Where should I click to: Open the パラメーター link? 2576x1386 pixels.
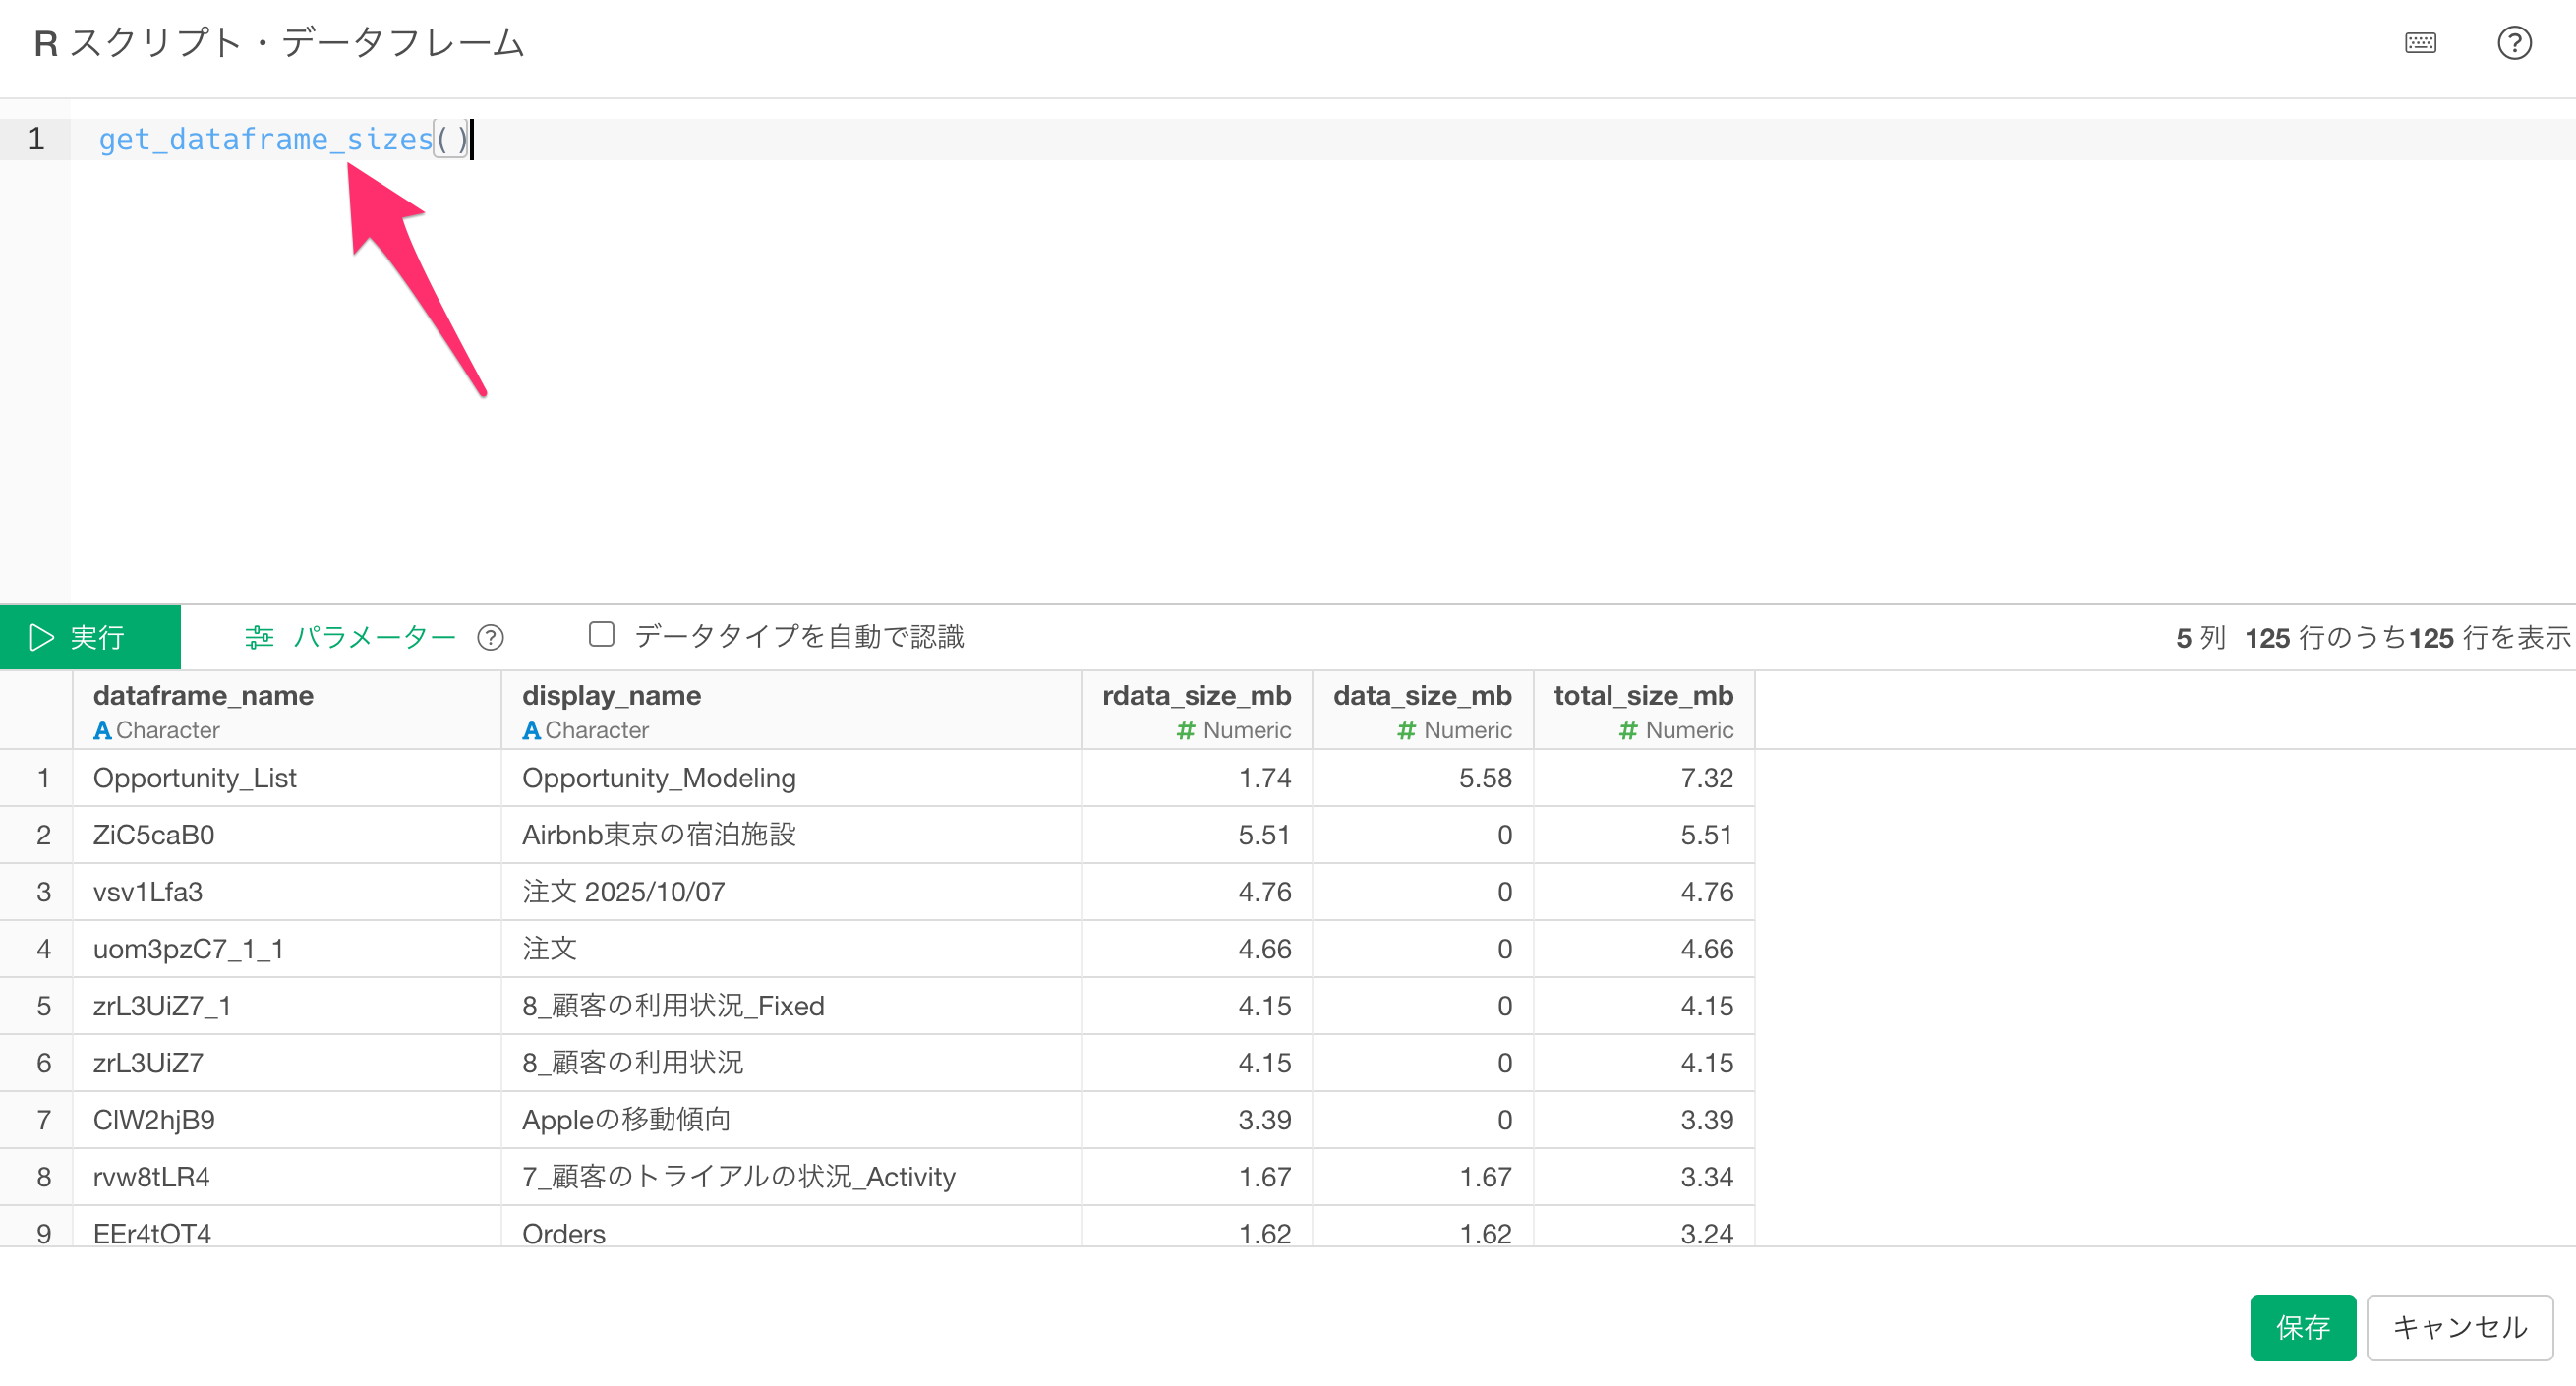click(x=374, y=637)
